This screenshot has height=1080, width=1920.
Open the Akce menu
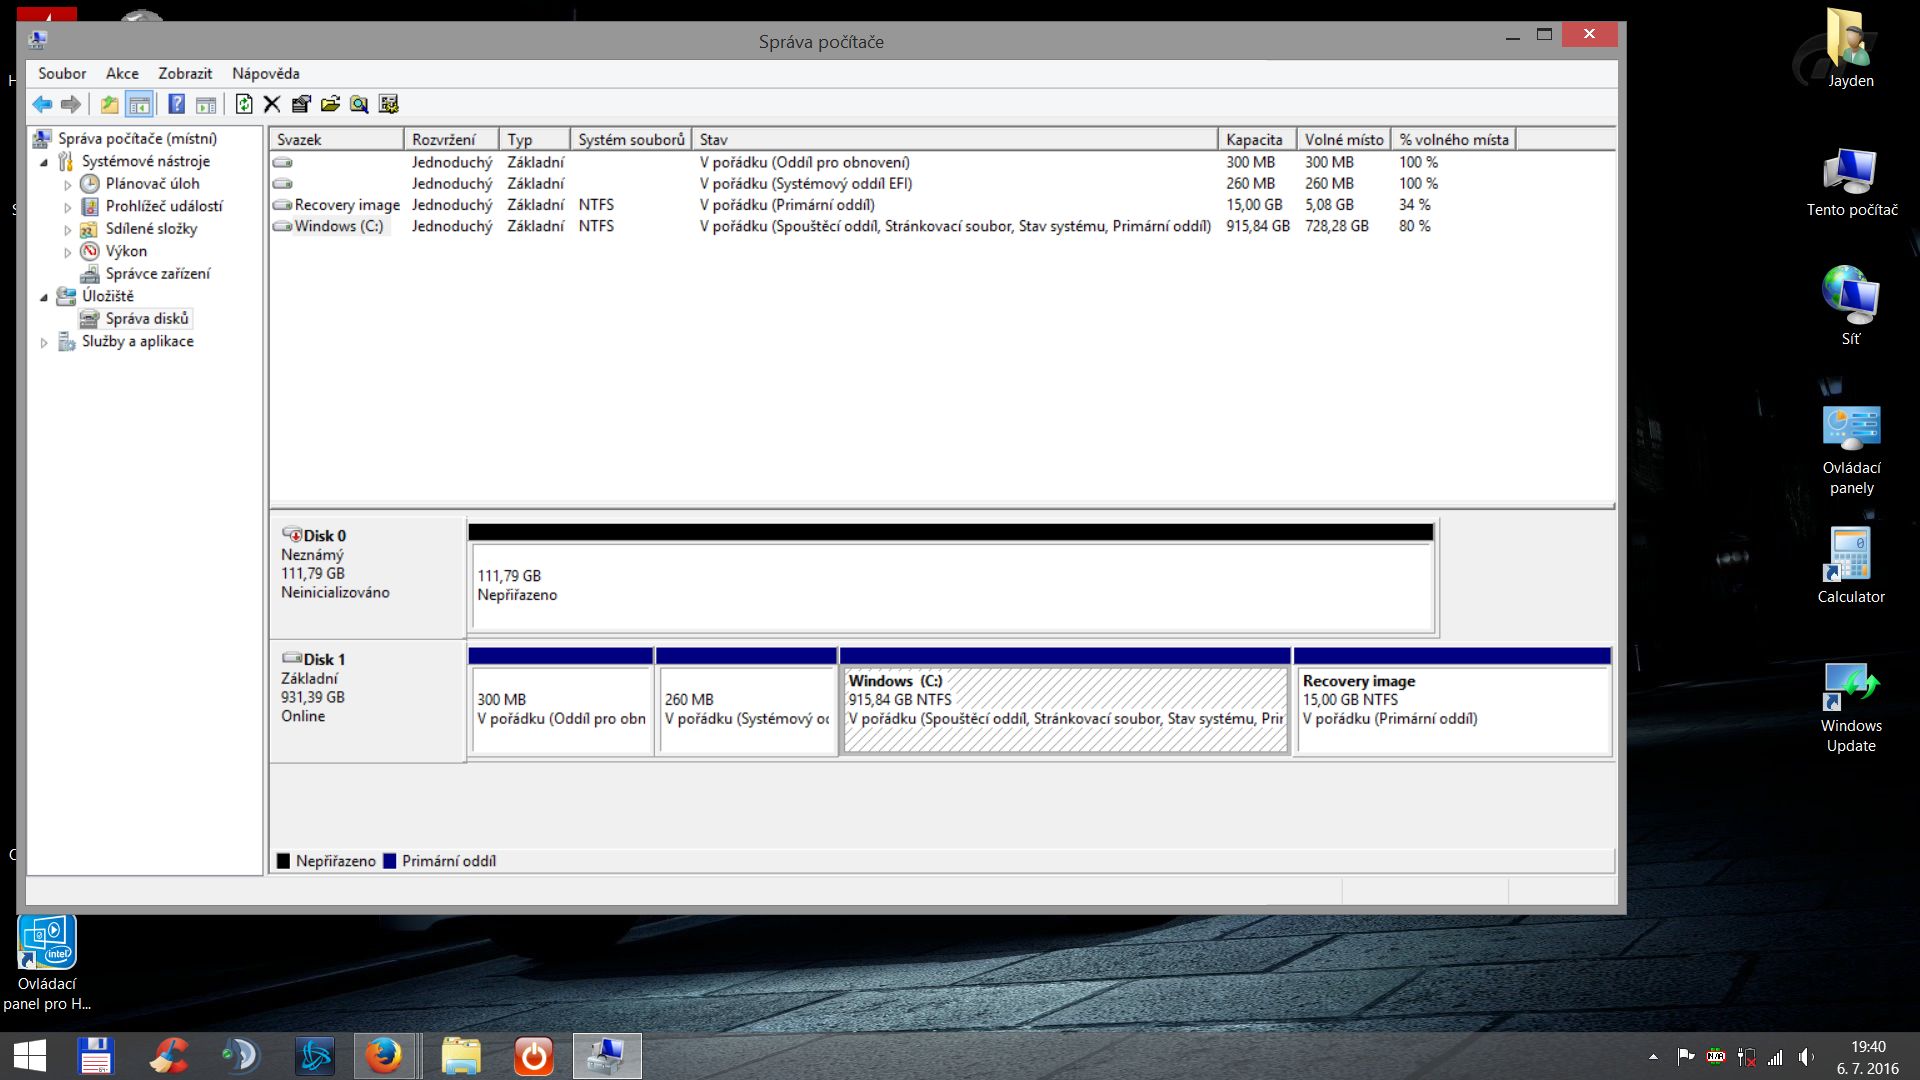pos(122,73)
